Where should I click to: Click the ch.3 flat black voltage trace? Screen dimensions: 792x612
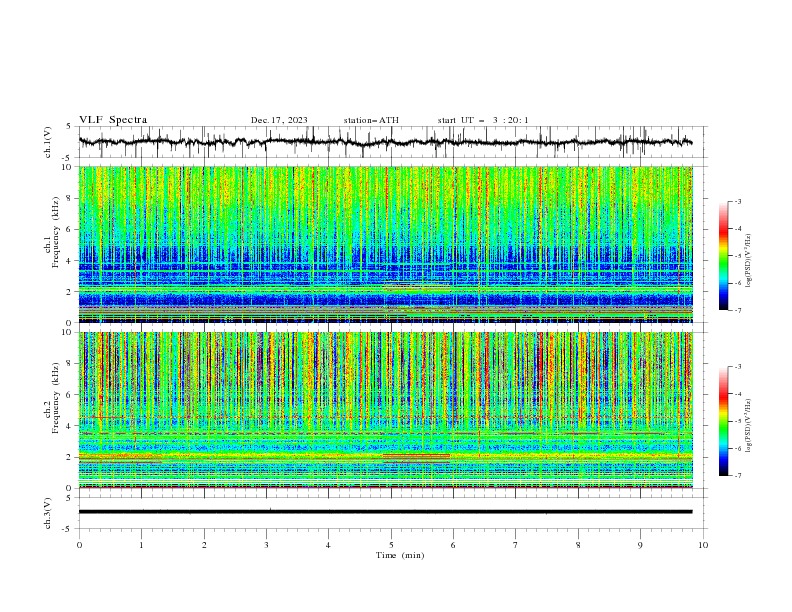[385, 512]
